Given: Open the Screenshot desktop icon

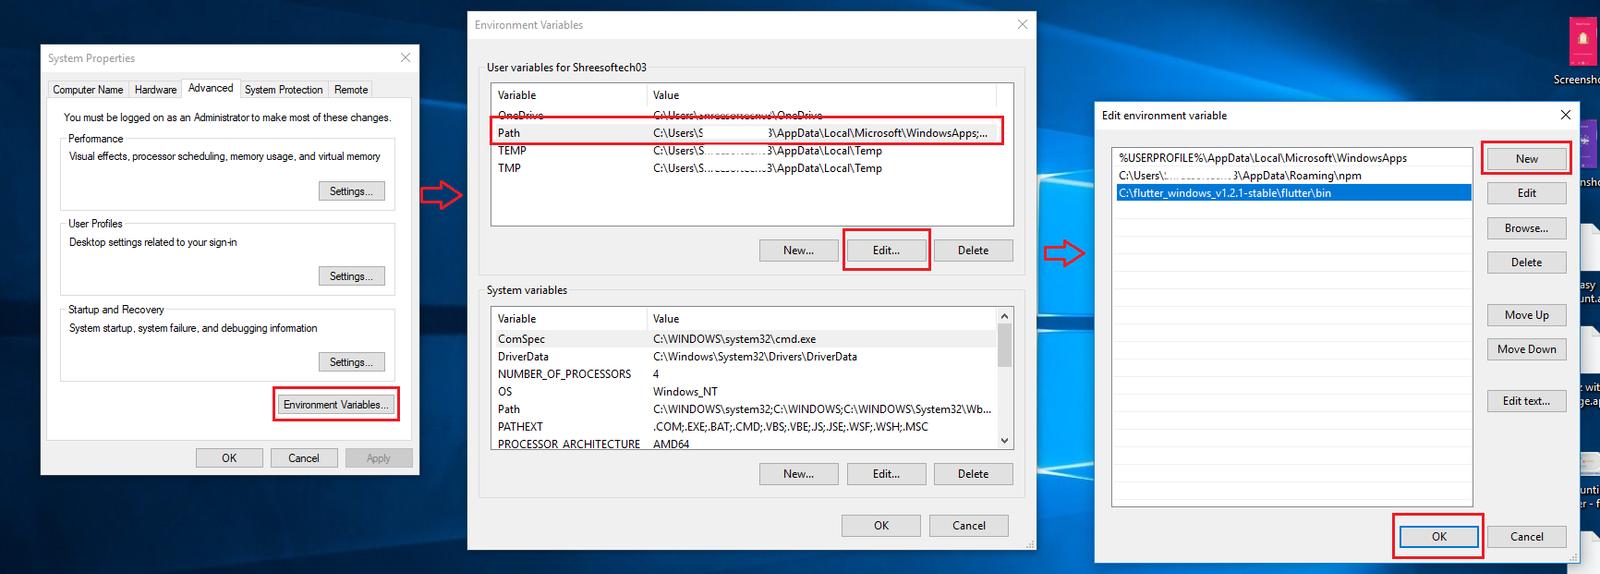Looking at the screenshot, I should click(x=1582, y=43).
